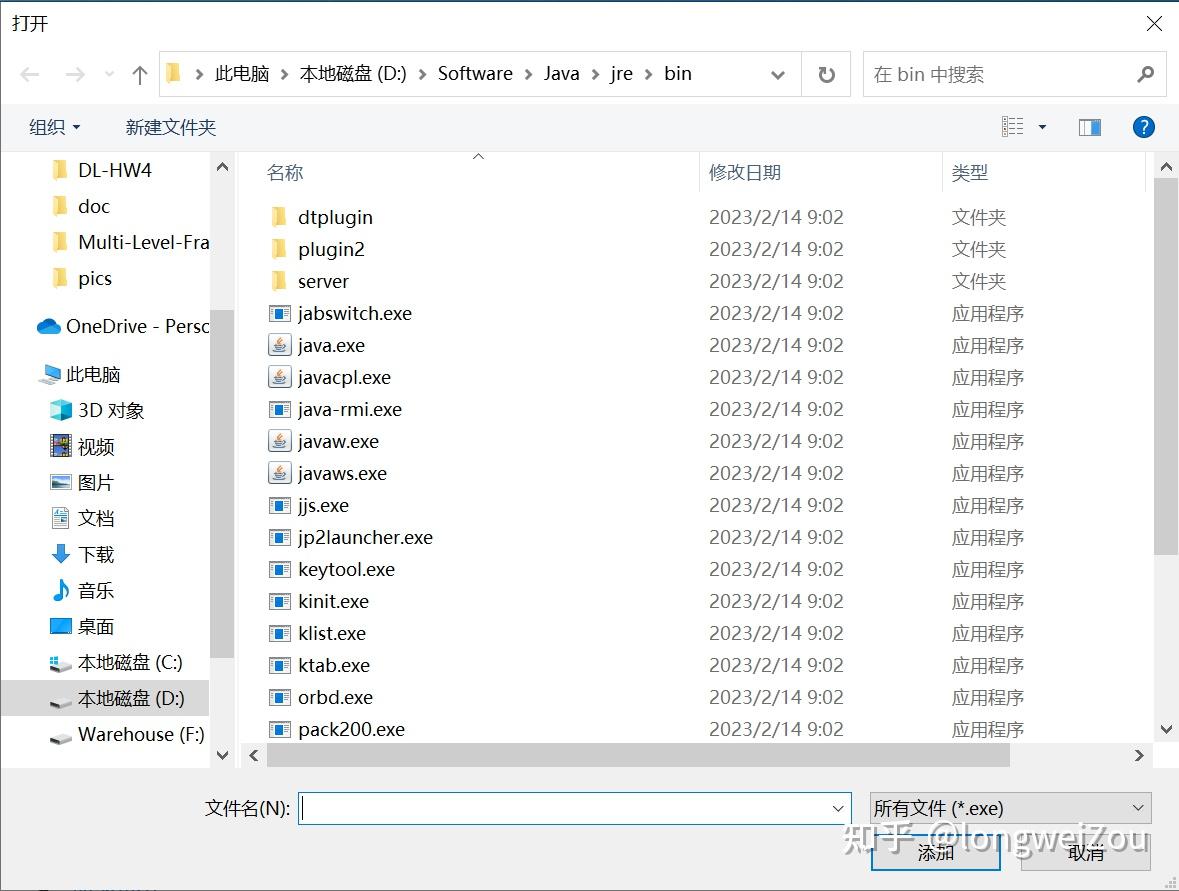Click the 本地磁盘 (C:) drive icon

[61, 663]
